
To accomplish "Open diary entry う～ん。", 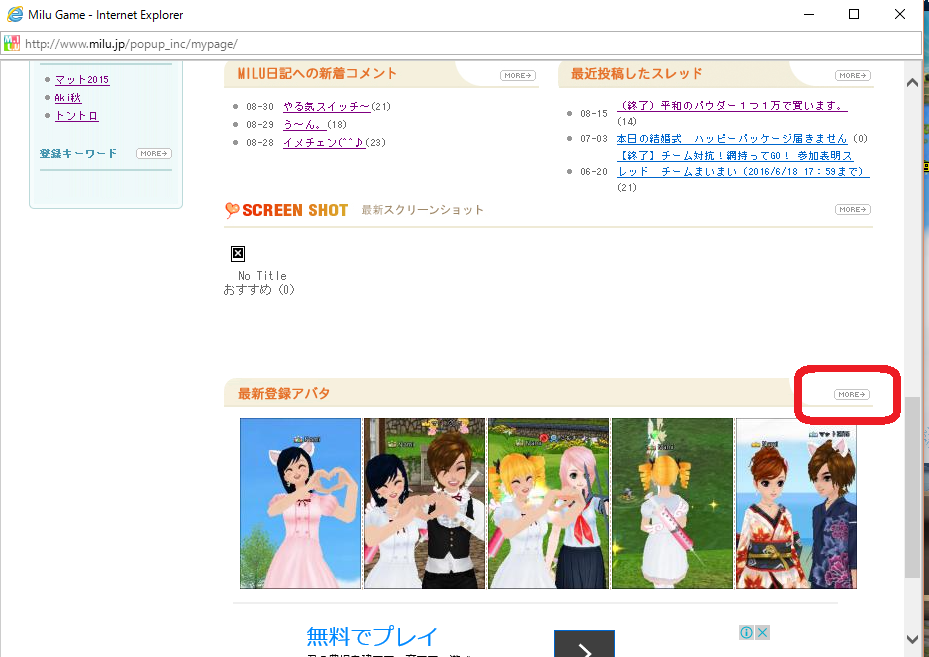I will pos(305,124).
